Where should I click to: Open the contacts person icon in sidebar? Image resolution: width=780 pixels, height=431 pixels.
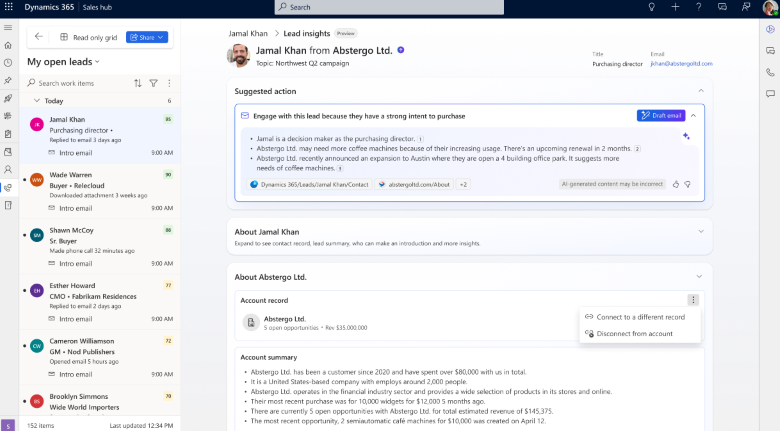(8, 170)
